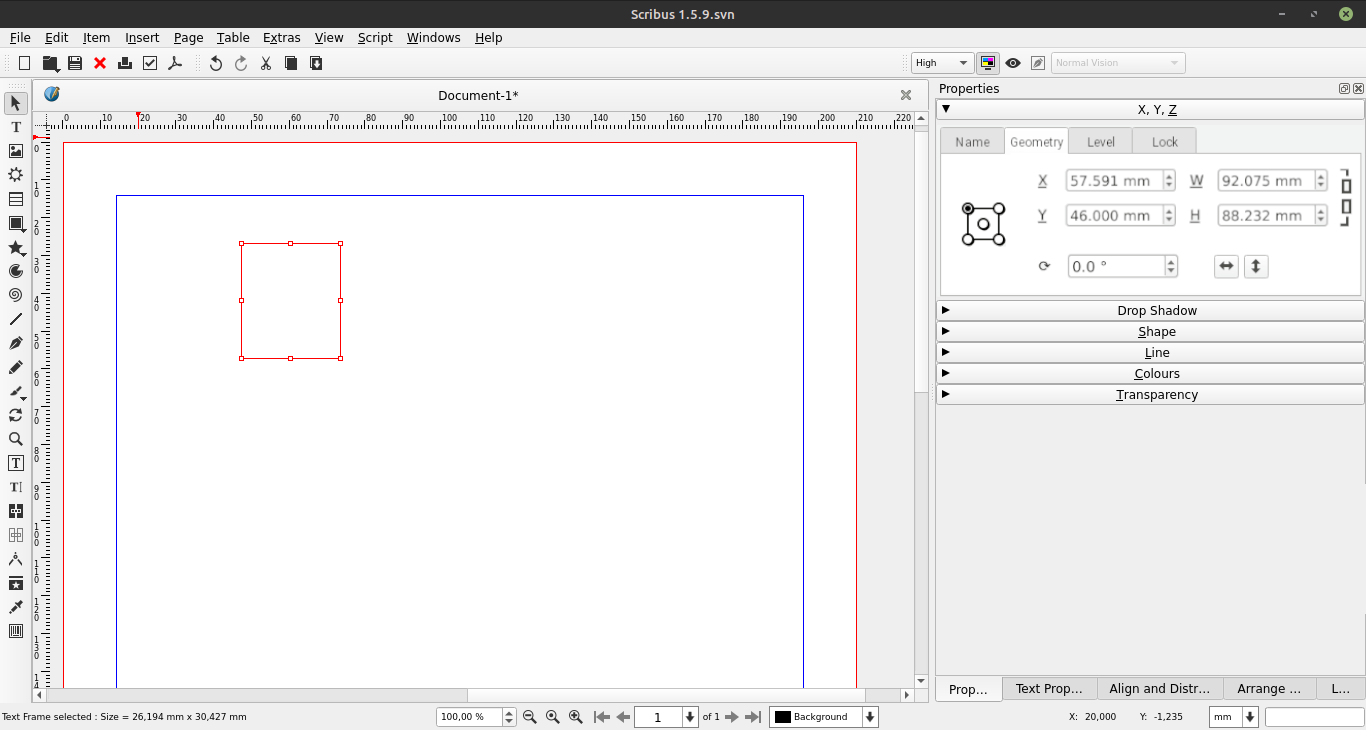Screen dimensions: 1366x730
Task: Click the Export as PDF icon
Action: [175, 63]
